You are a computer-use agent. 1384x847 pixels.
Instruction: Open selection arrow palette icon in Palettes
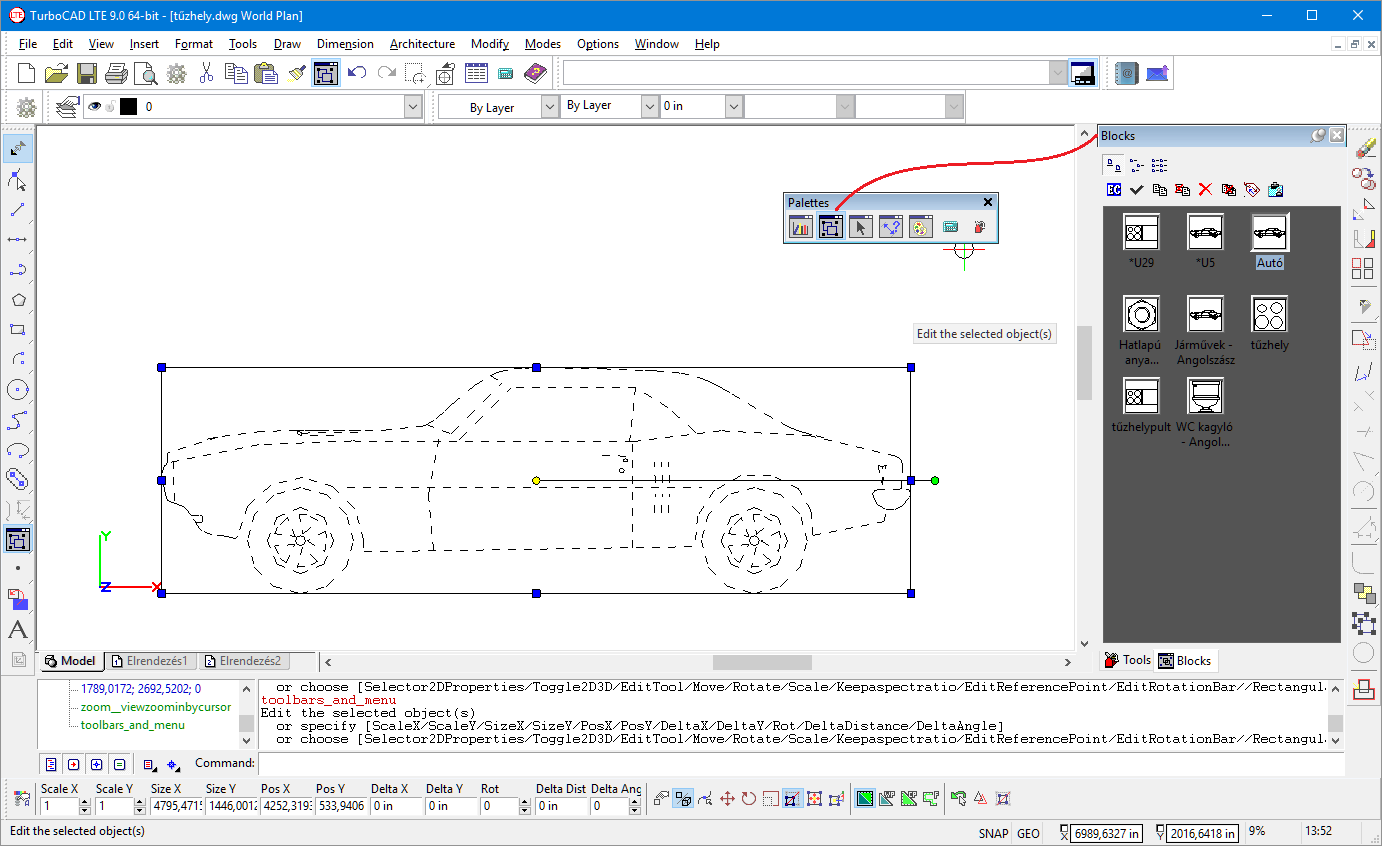tap(860, 228)
